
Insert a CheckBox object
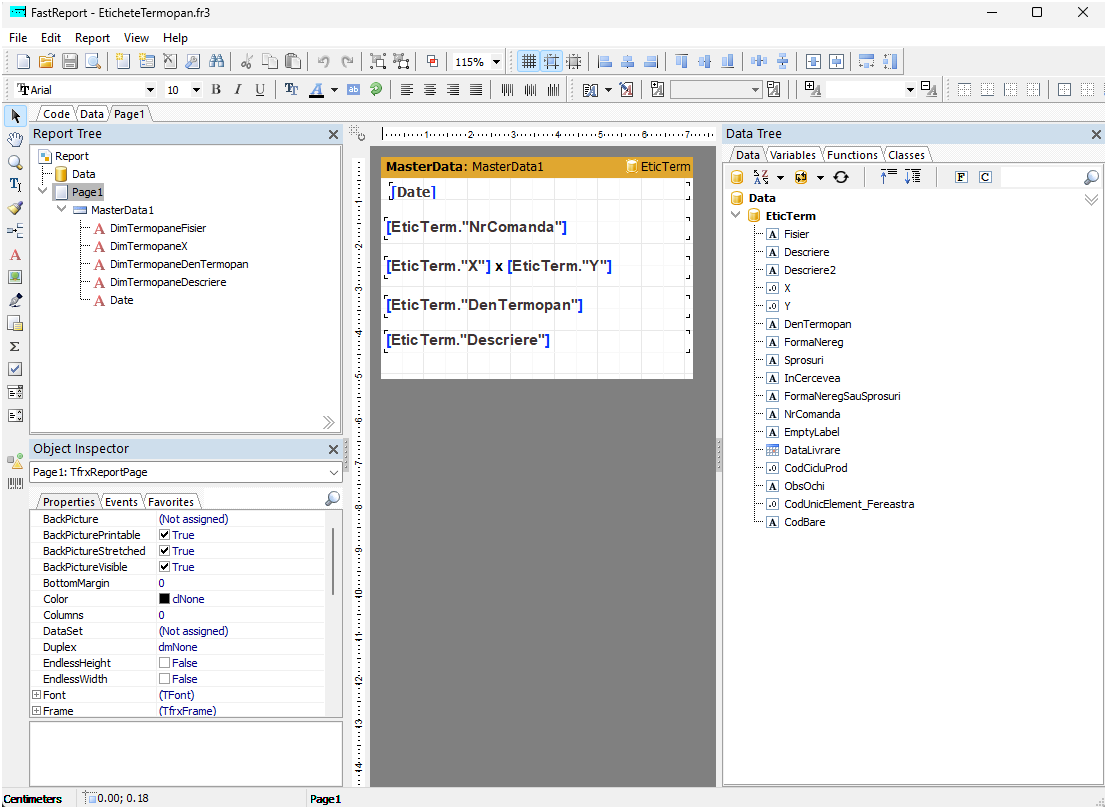[x=15, y=369]
